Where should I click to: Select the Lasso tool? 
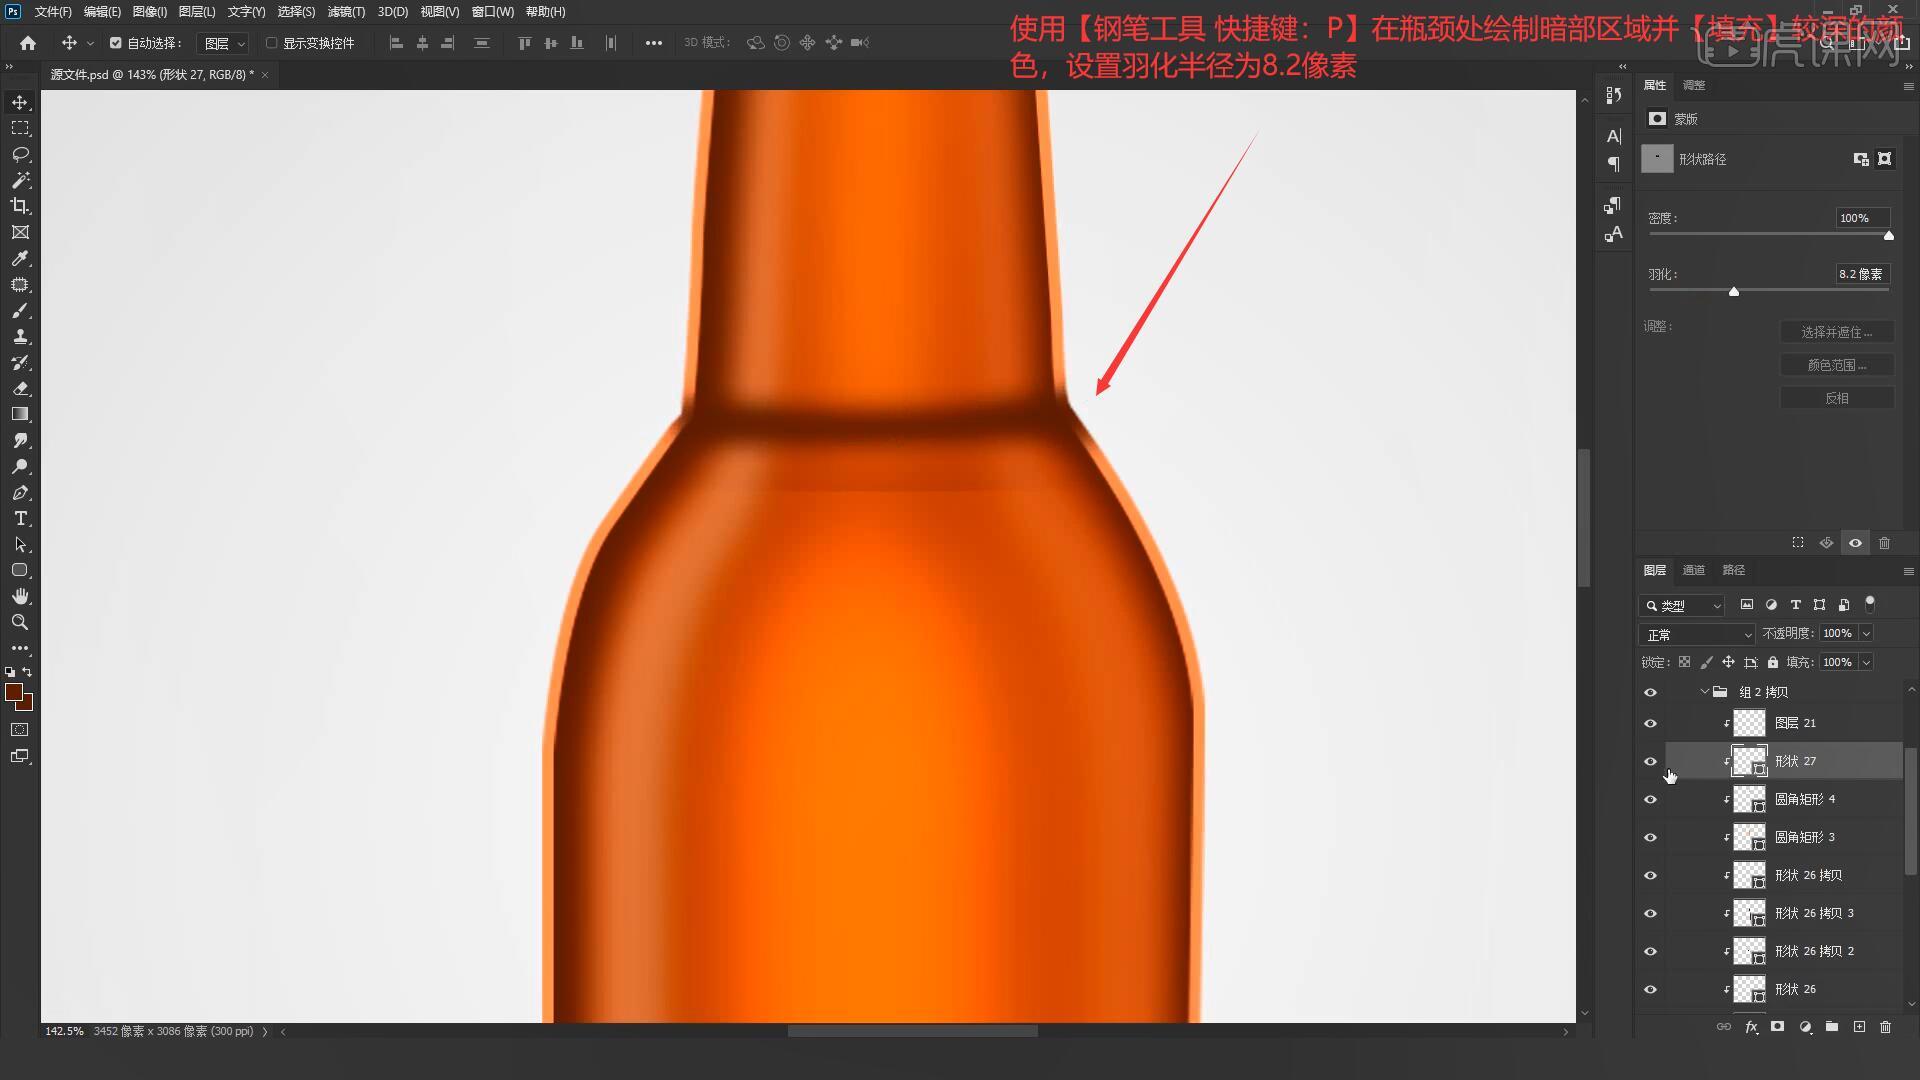click(20, 154)
